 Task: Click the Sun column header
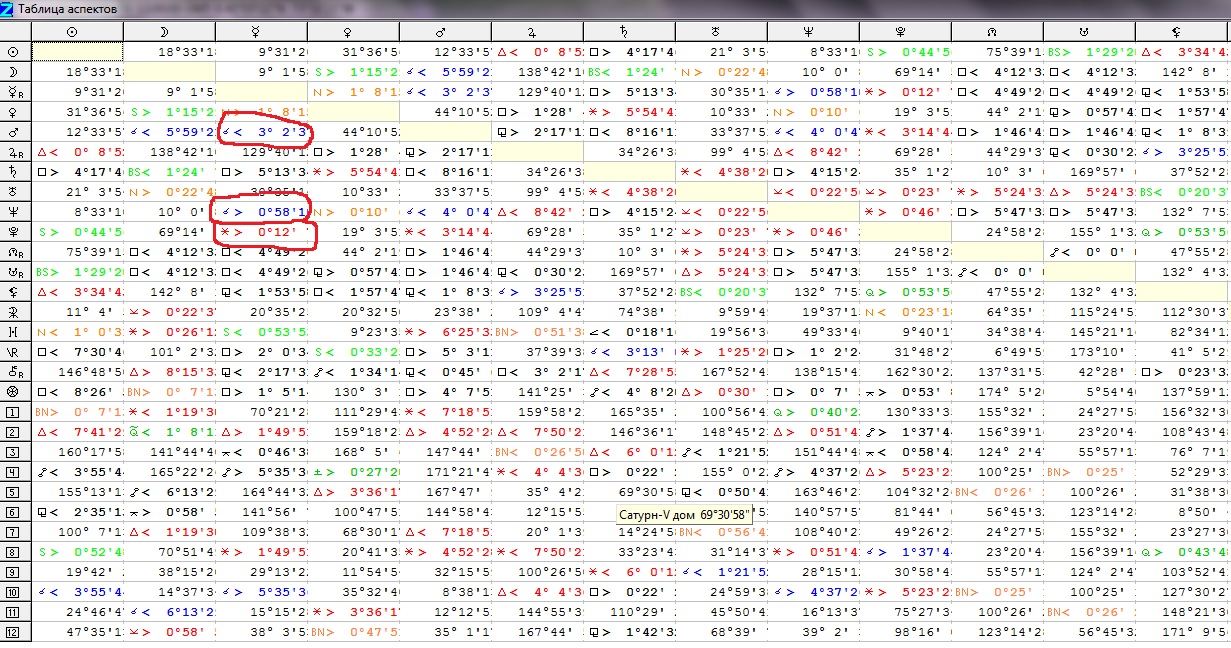pyautogui.click(x=77, y=32)
